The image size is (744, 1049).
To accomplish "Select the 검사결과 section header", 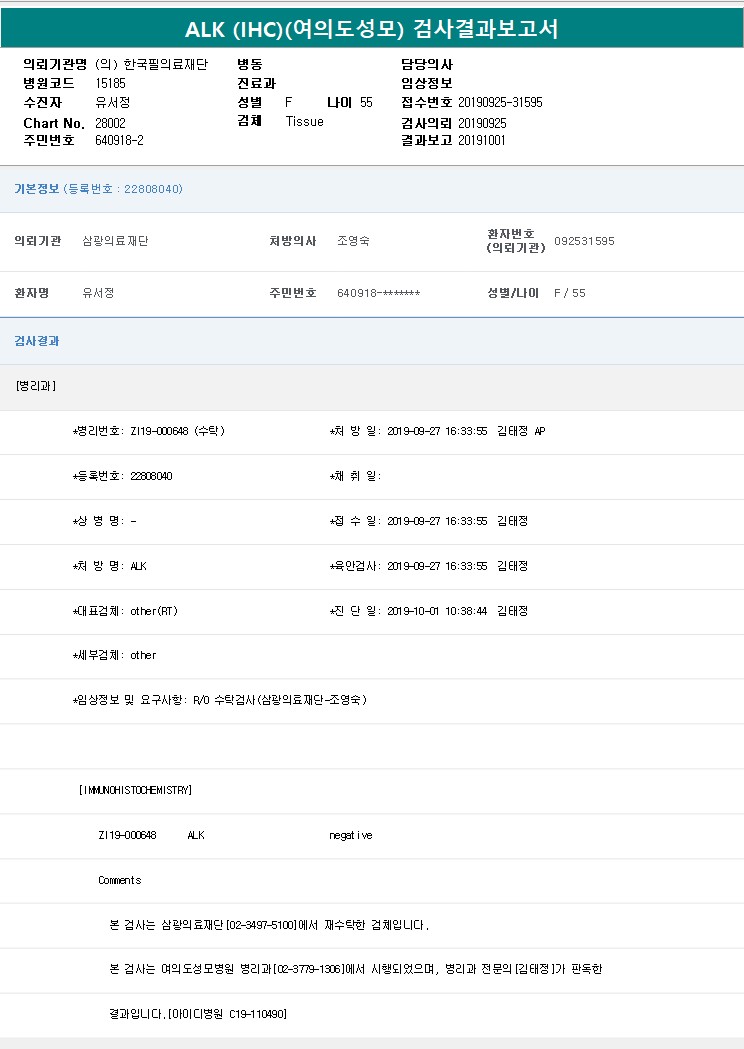I will (37, 341).
